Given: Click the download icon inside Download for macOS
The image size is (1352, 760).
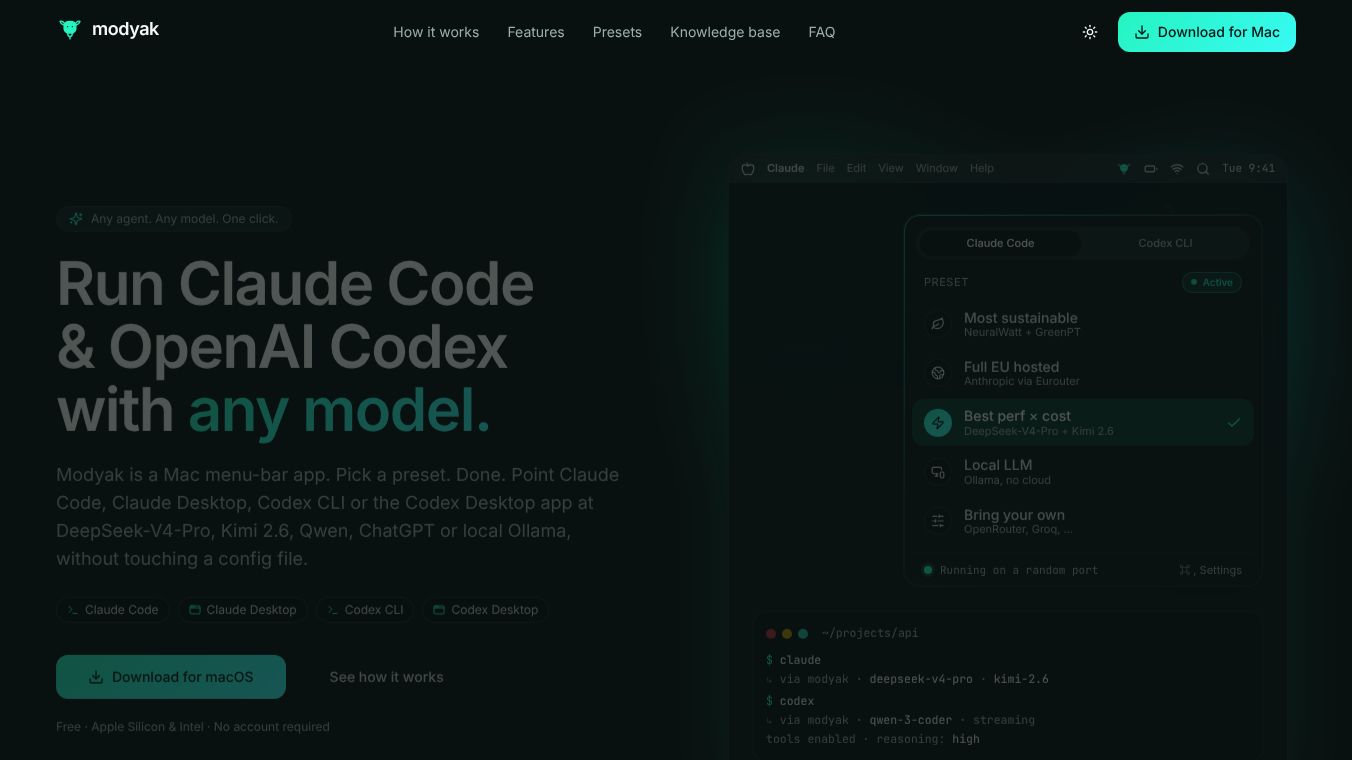Looking at the screenshot, I should click(96, 677).
